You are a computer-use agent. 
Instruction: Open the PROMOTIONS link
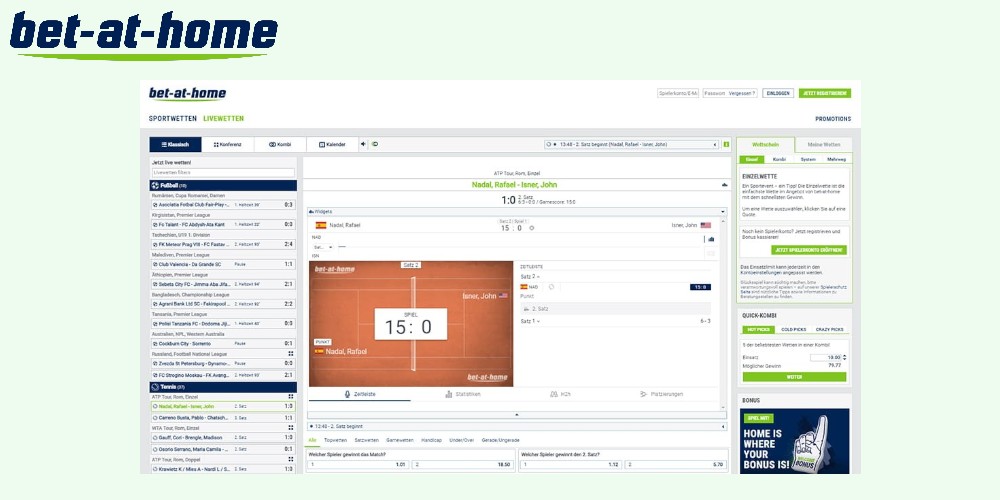click(x=833, y=119)
